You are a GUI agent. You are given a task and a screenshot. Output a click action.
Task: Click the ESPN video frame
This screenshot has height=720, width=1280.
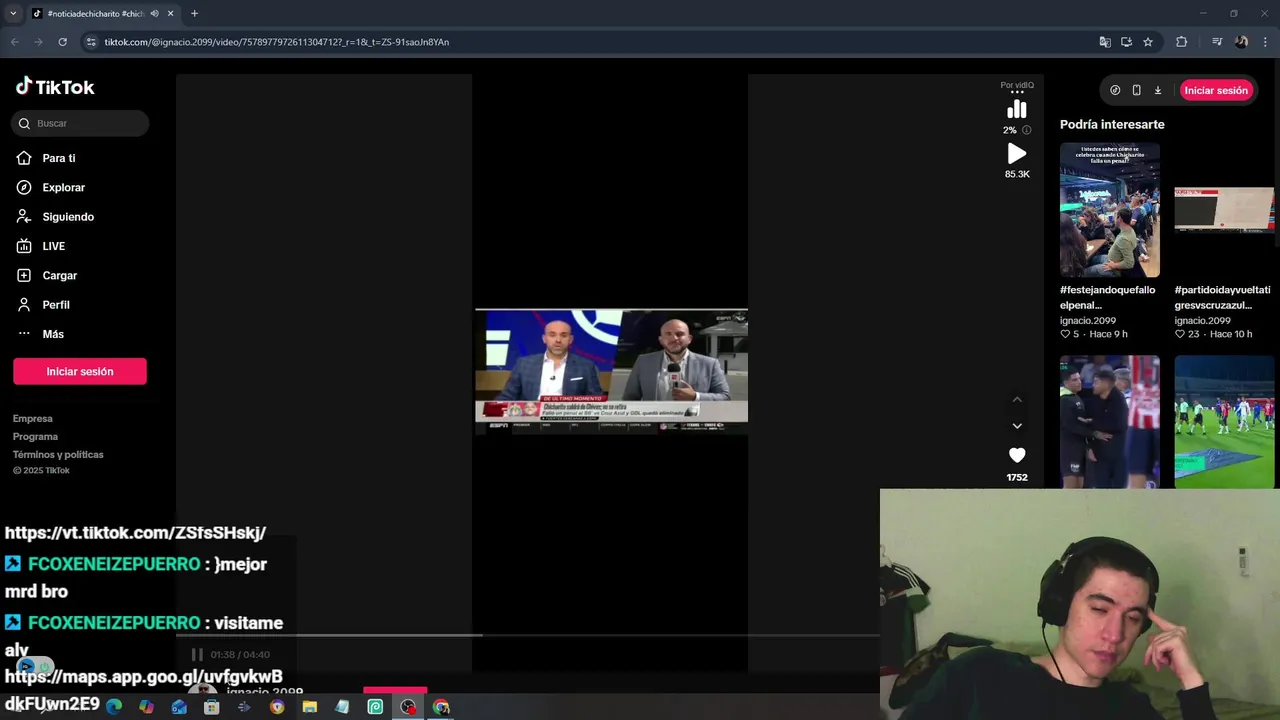[x=611, y=370]
